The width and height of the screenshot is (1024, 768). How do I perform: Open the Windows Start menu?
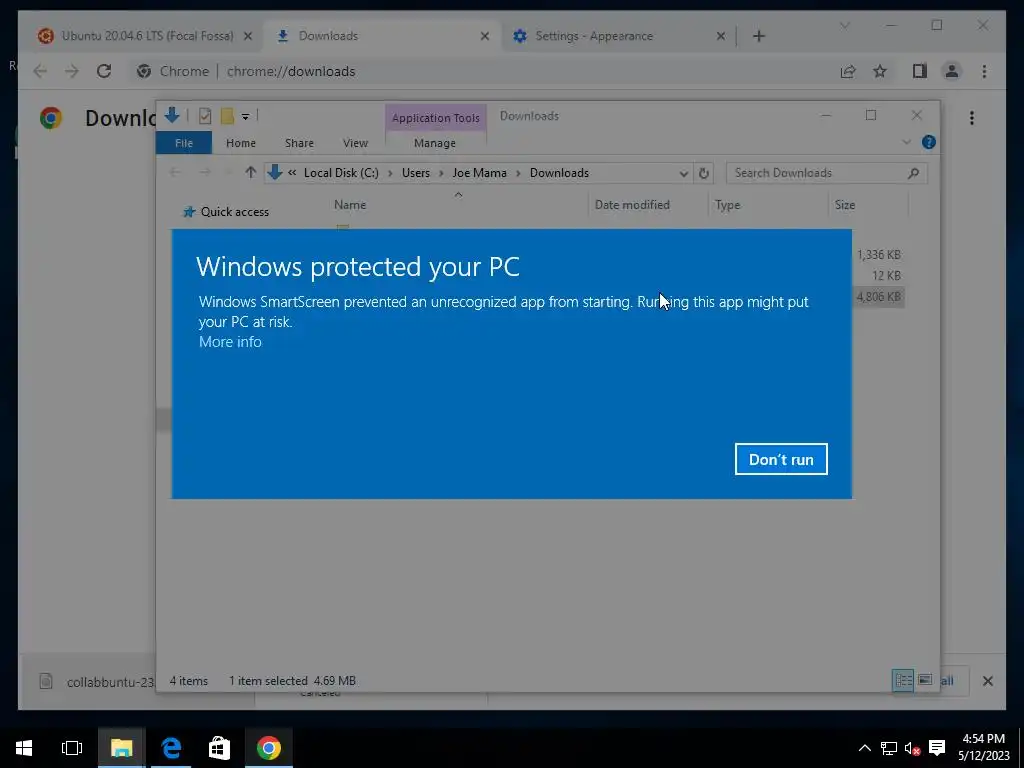[24, 748]
